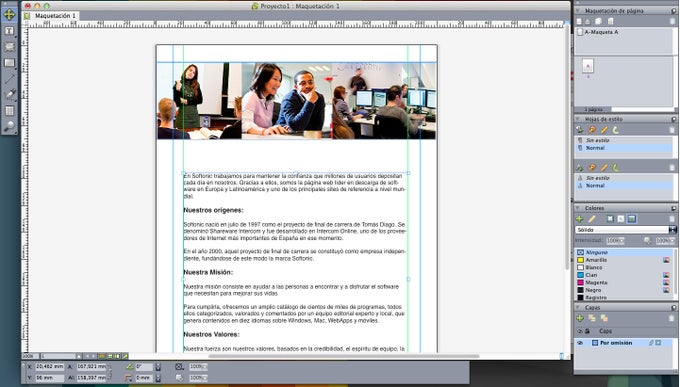Choose text color mode icon in Colores

tap(621, 219)
